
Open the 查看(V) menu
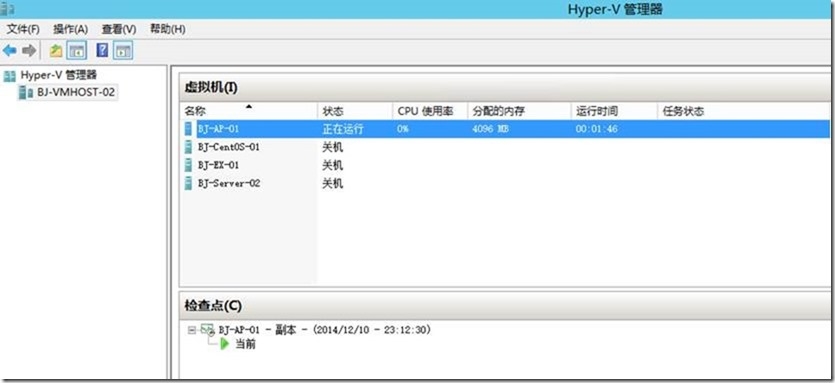(x=119, y=29)
